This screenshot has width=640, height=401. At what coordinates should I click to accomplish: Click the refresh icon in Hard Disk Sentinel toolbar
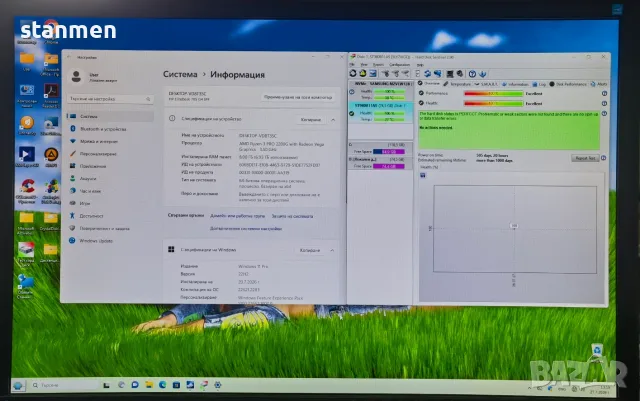[353, 74]
